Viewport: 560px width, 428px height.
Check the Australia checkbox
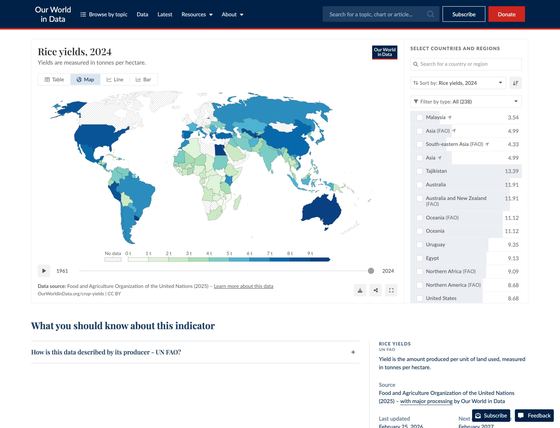point(420,185)
